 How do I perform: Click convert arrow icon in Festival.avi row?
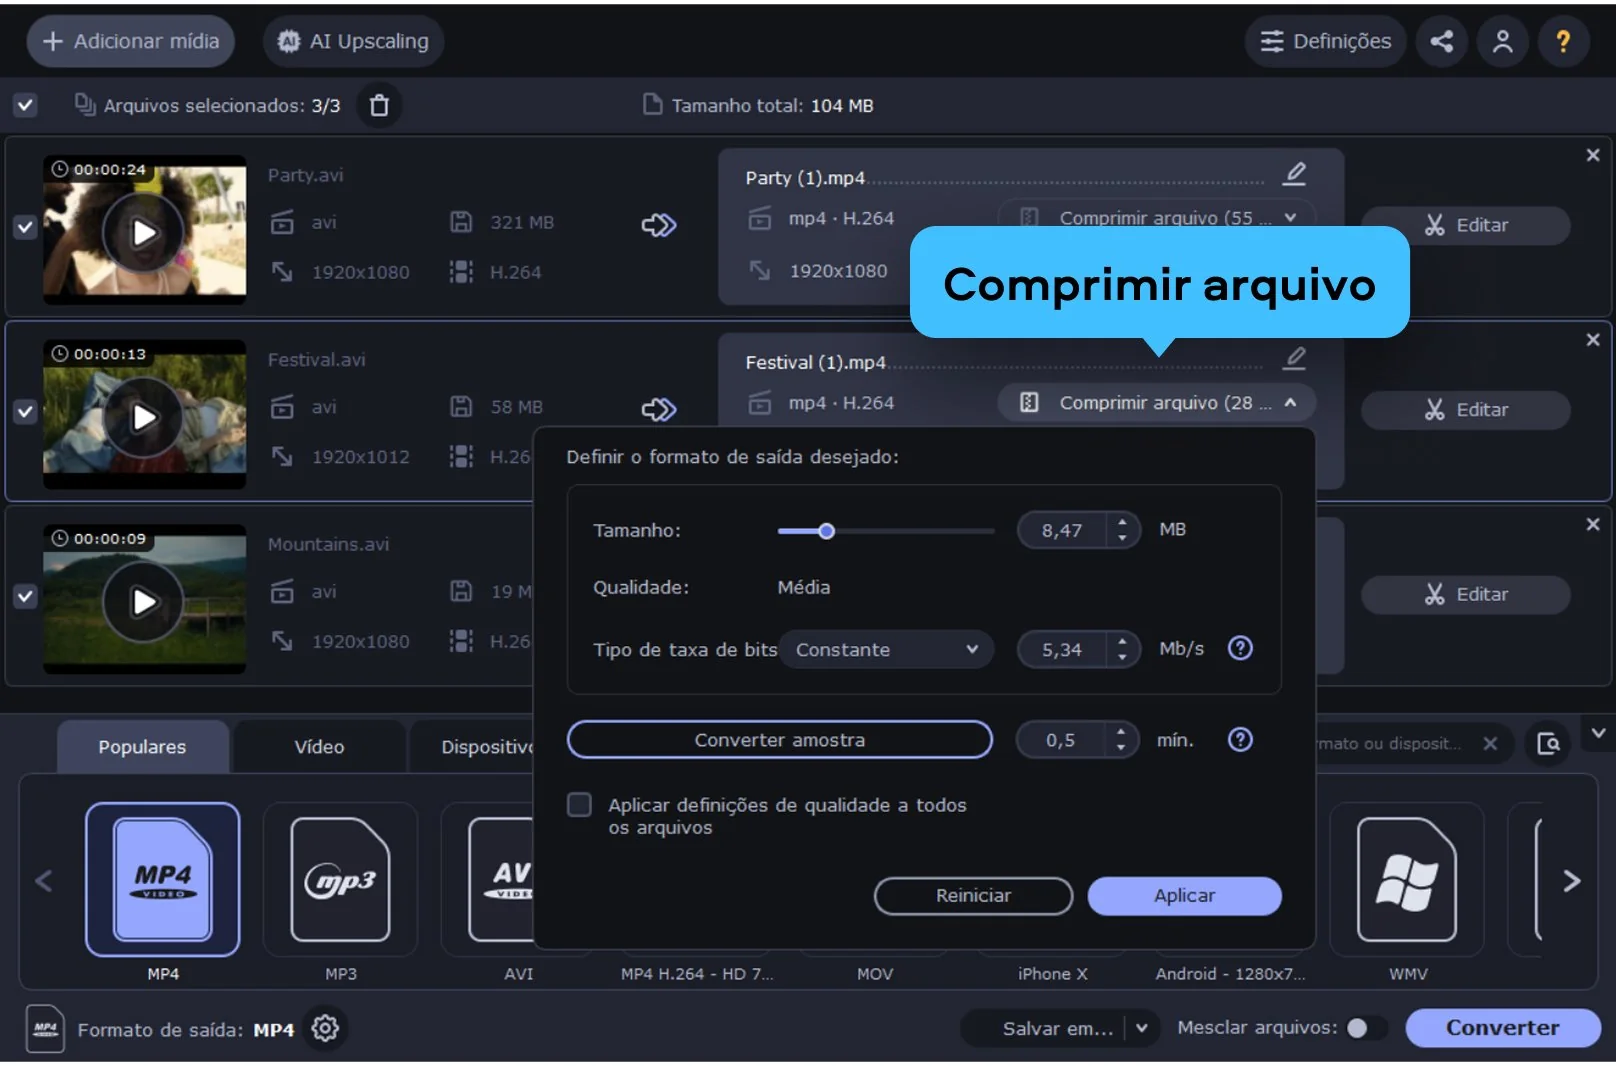click(659, 409)
